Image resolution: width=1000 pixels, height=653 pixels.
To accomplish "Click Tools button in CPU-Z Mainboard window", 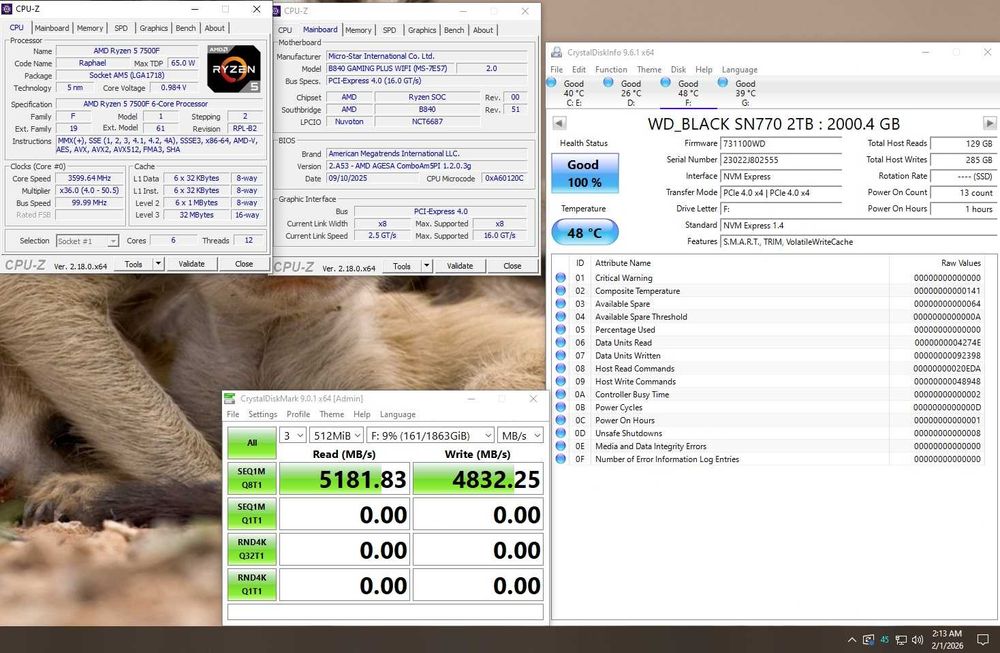I will coord(402,266).
